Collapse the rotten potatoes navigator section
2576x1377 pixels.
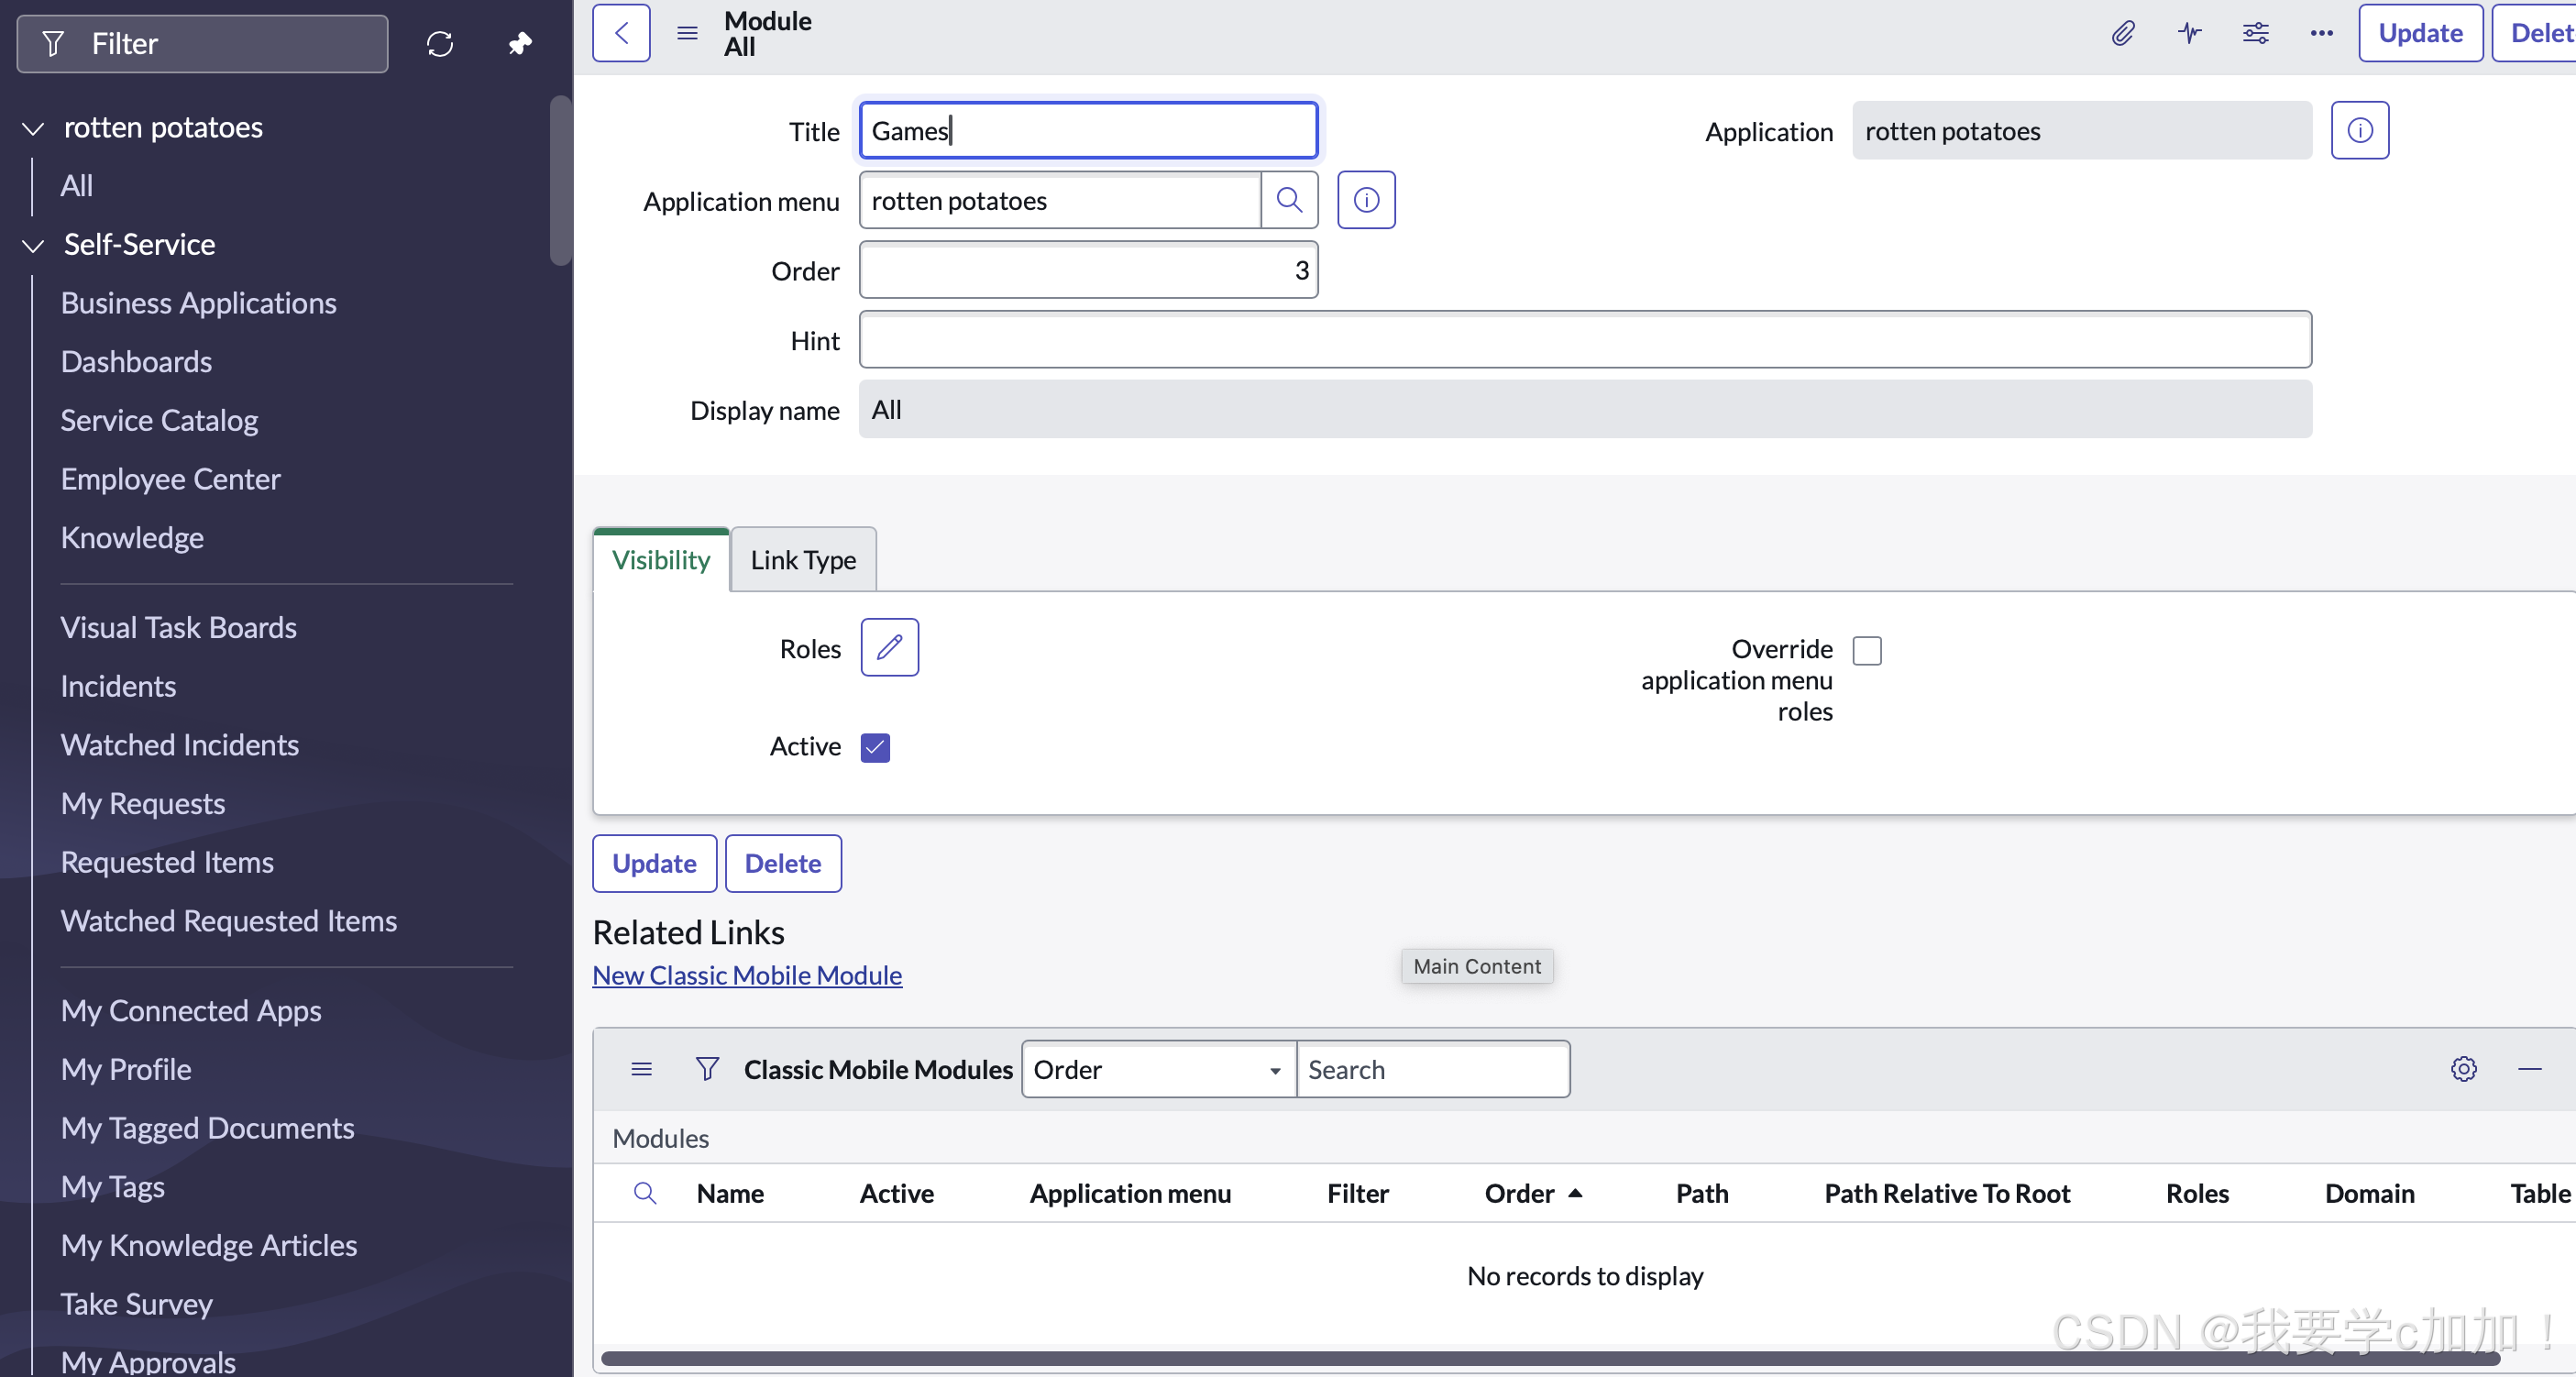33,128
